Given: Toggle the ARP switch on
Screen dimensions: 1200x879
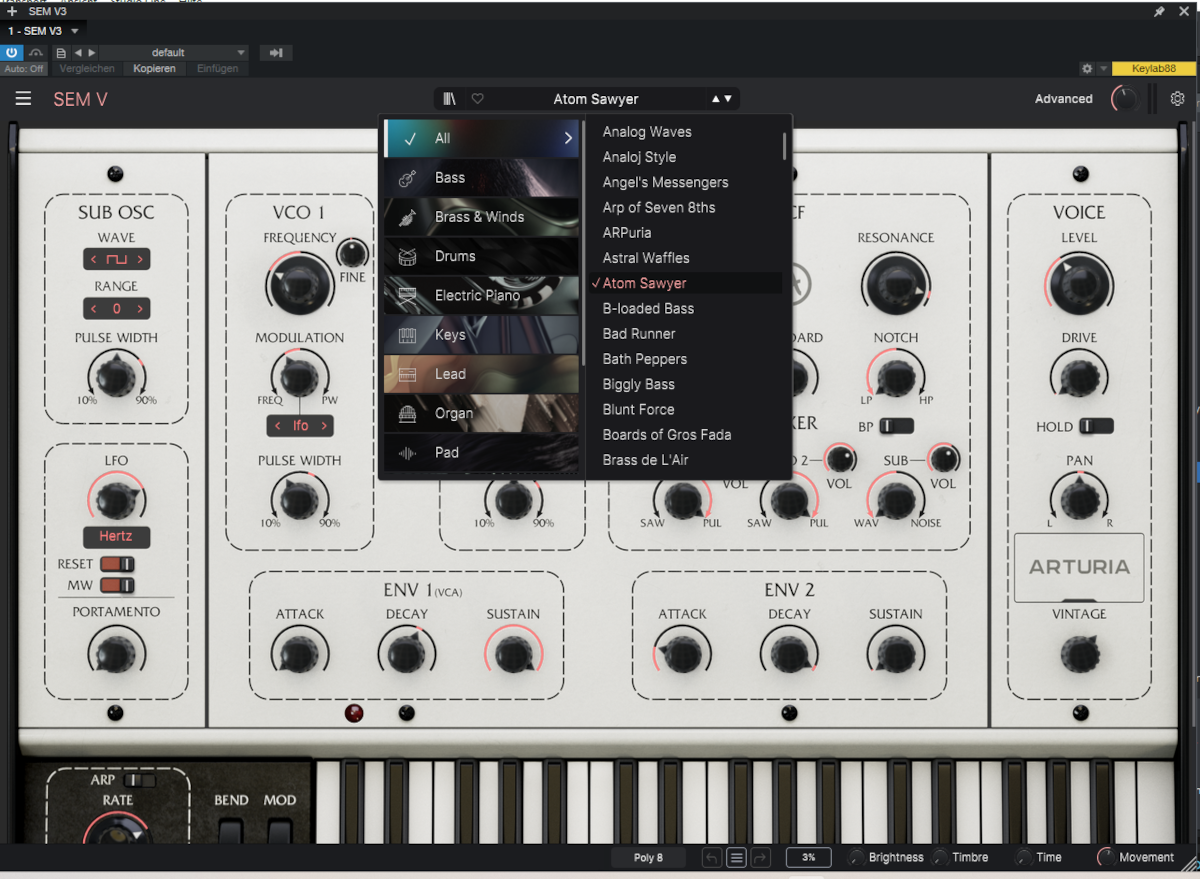Looking at the screenshot, I should point(139,780).
